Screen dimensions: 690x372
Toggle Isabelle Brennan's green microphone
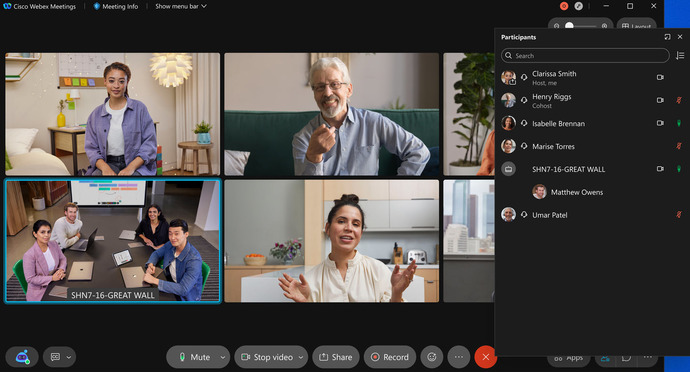[x=679, y=123]
